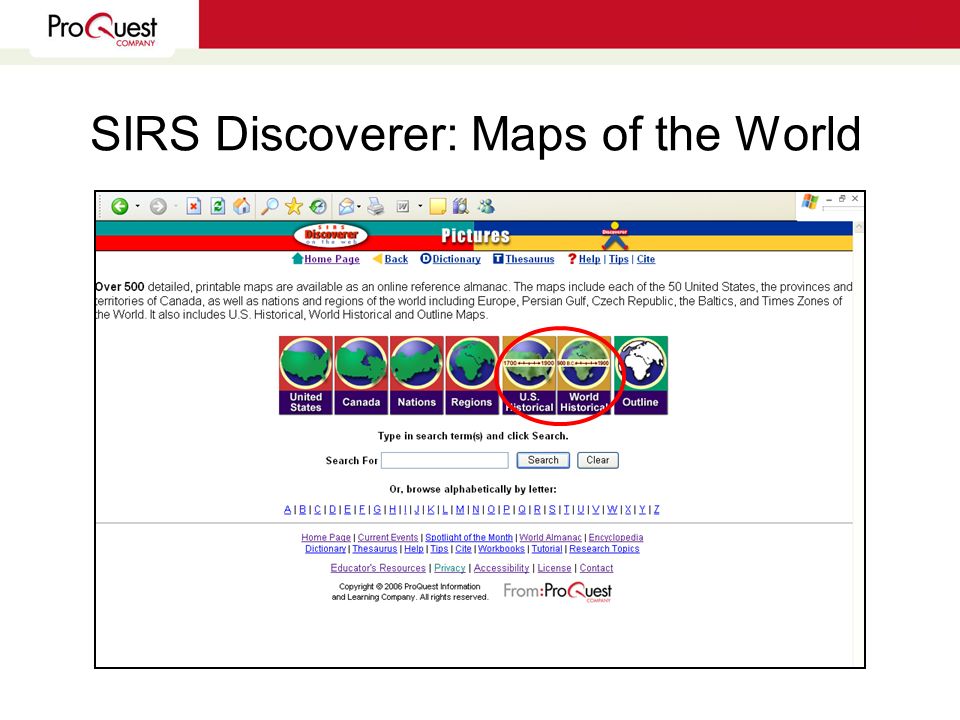The image size is (960, 720).
Task: Open the License link
Action: point(554,568)
